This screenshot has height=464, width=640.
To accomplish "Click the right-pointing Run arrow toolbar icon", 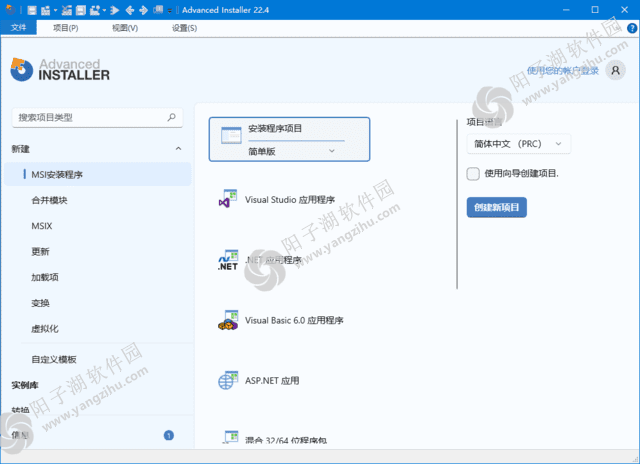I will [115, 10].
